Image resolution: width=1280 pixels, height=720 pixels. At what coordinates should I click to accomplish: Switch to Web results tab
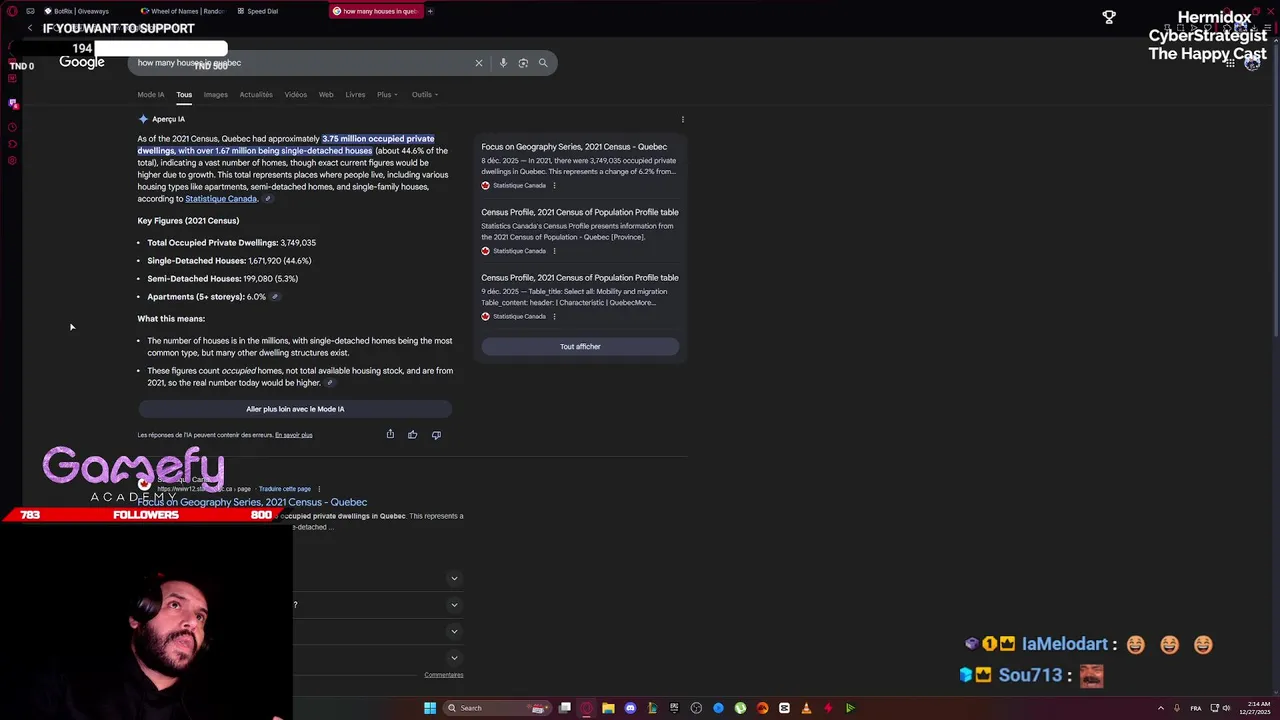326,95
